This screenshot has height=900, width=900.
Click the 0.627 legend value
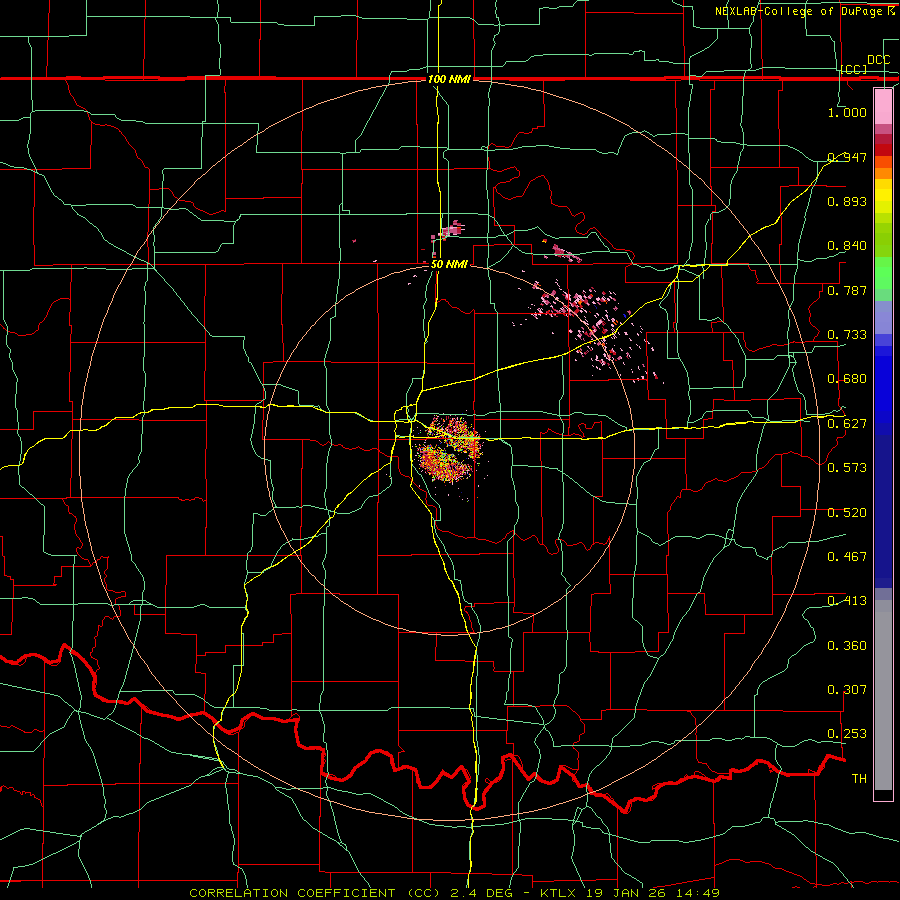[x=847, y=424]
